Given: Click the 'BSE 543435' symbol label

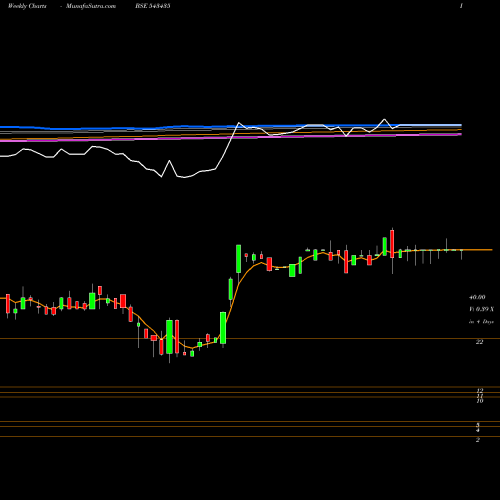Looking at the screenshot, I should click(x=153, y=6).
